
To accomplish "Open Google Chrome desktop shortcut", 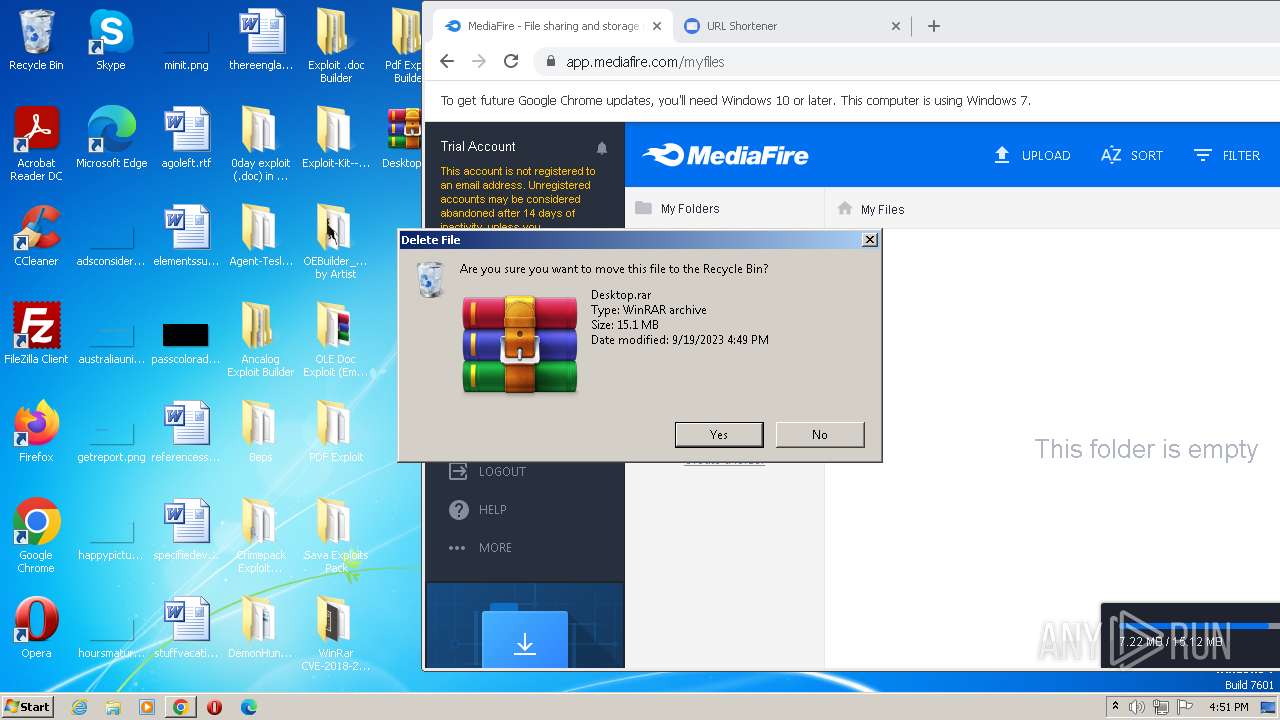I will [x=36, y=536].
